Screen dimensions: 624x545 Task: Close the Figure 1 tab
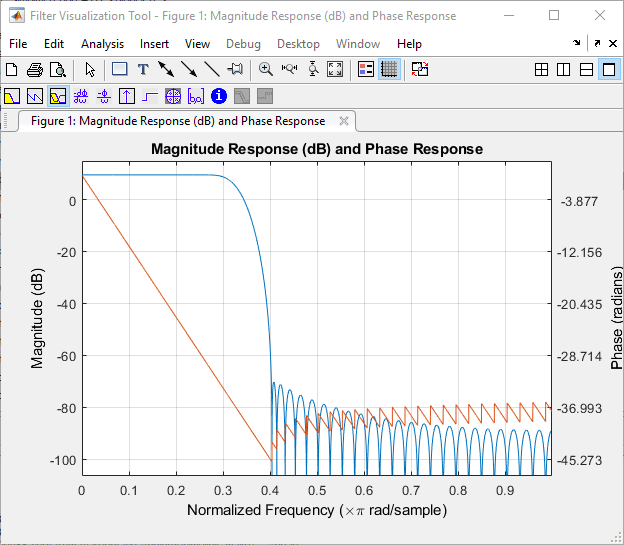pyautogui.click(x=344, y=121)
